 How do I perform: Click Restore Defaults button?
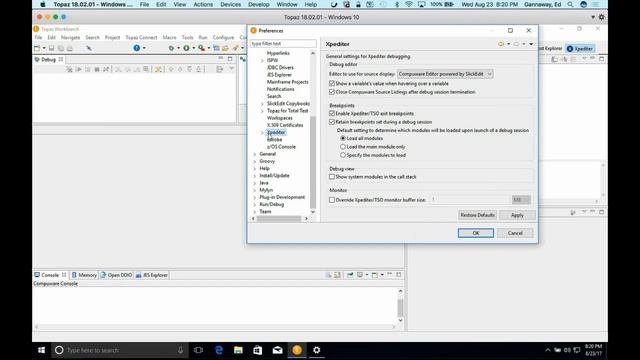[x=477, y=215]
